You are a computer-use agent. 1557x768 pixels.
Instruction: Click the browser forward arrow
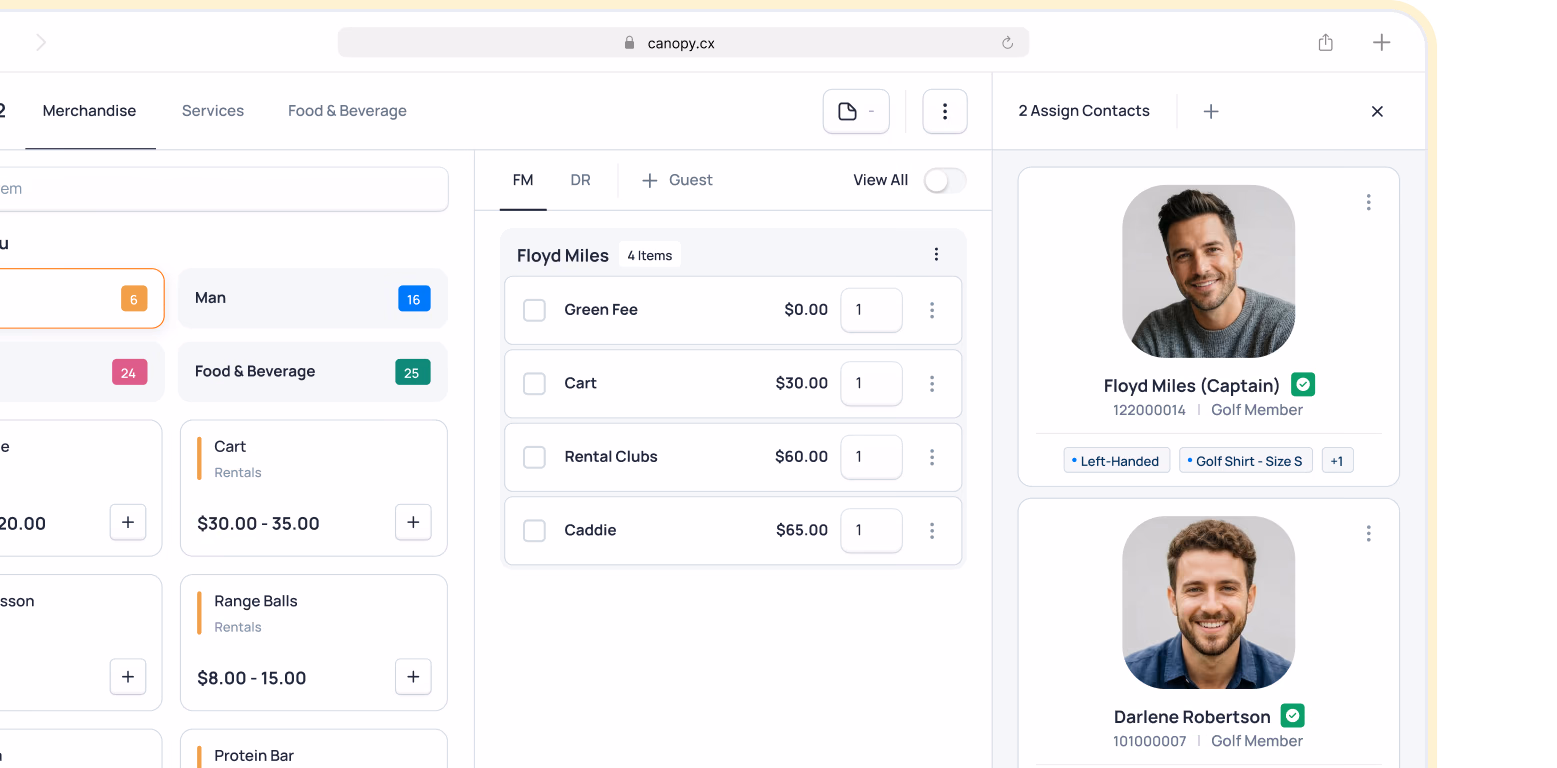[41, 42]
